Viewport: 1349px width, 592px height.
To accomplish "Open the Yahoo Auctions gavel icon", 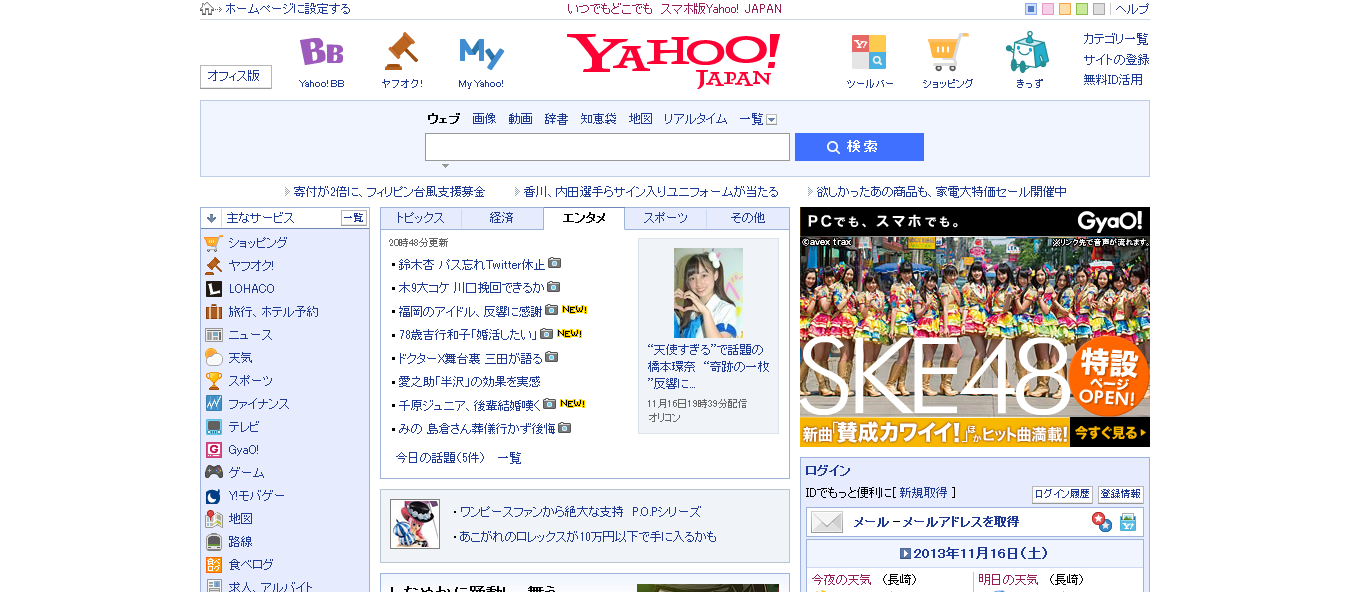I will (401, 51).
